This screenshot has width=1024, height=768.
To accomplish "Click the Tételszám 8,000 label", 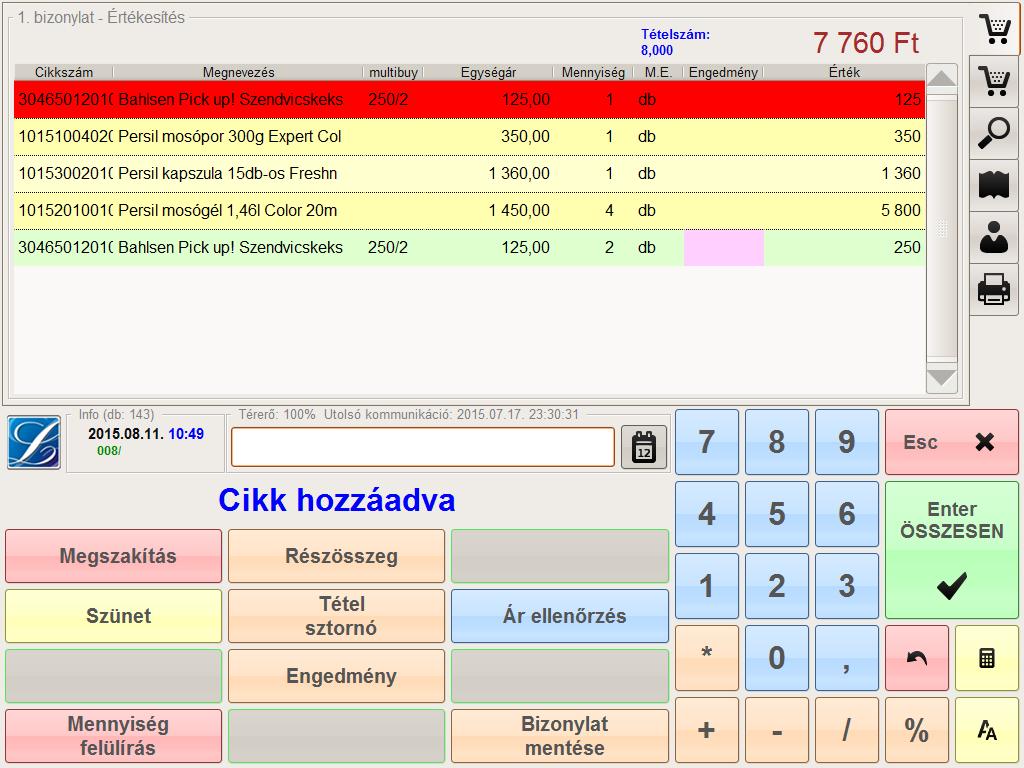I will pyautogui.click(x=675, y=42).
